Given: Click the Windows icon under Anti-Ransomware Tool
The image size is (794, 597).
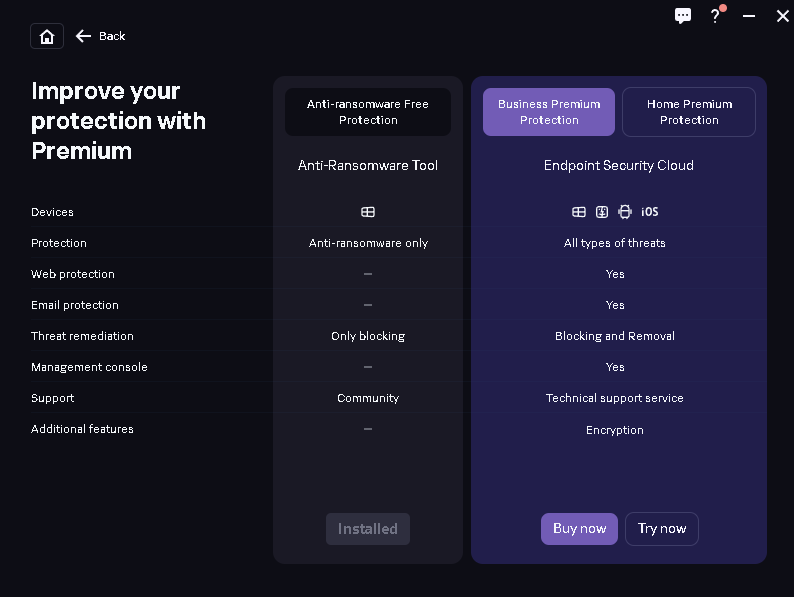Looking at the screenshot, I should pyautogui.click(x=368, y=212).
